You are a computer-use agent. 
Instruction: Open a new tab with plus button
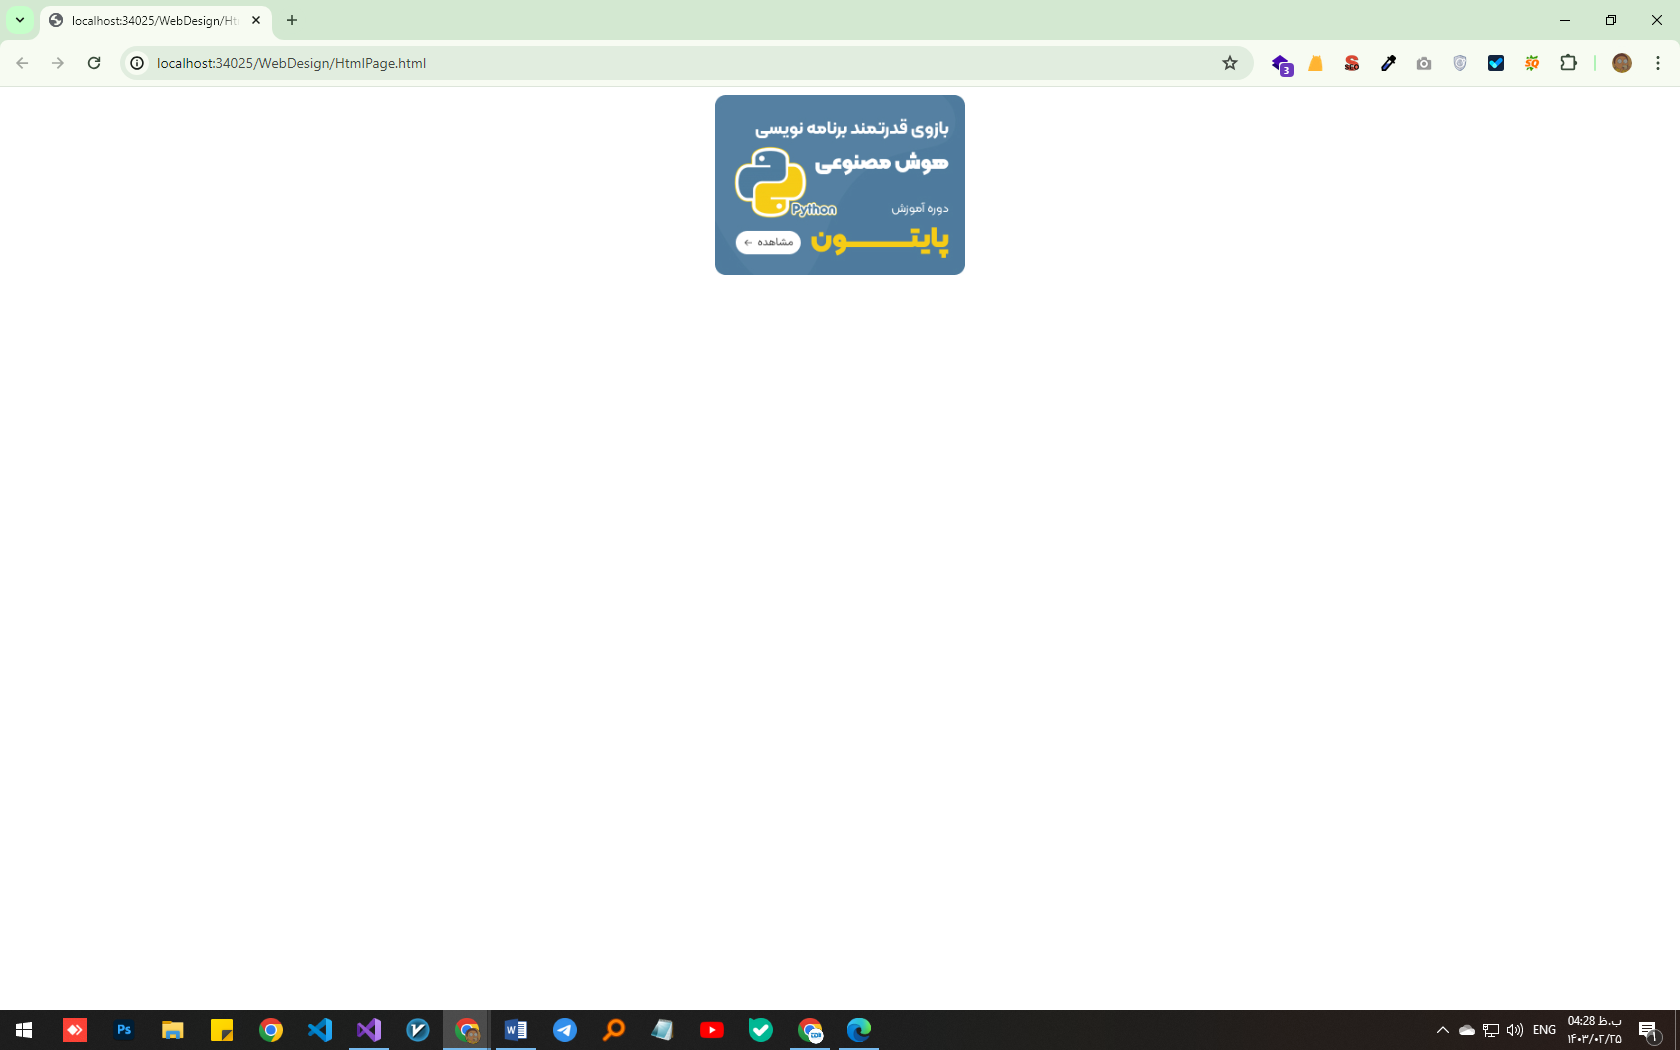[x=292, y=20]
